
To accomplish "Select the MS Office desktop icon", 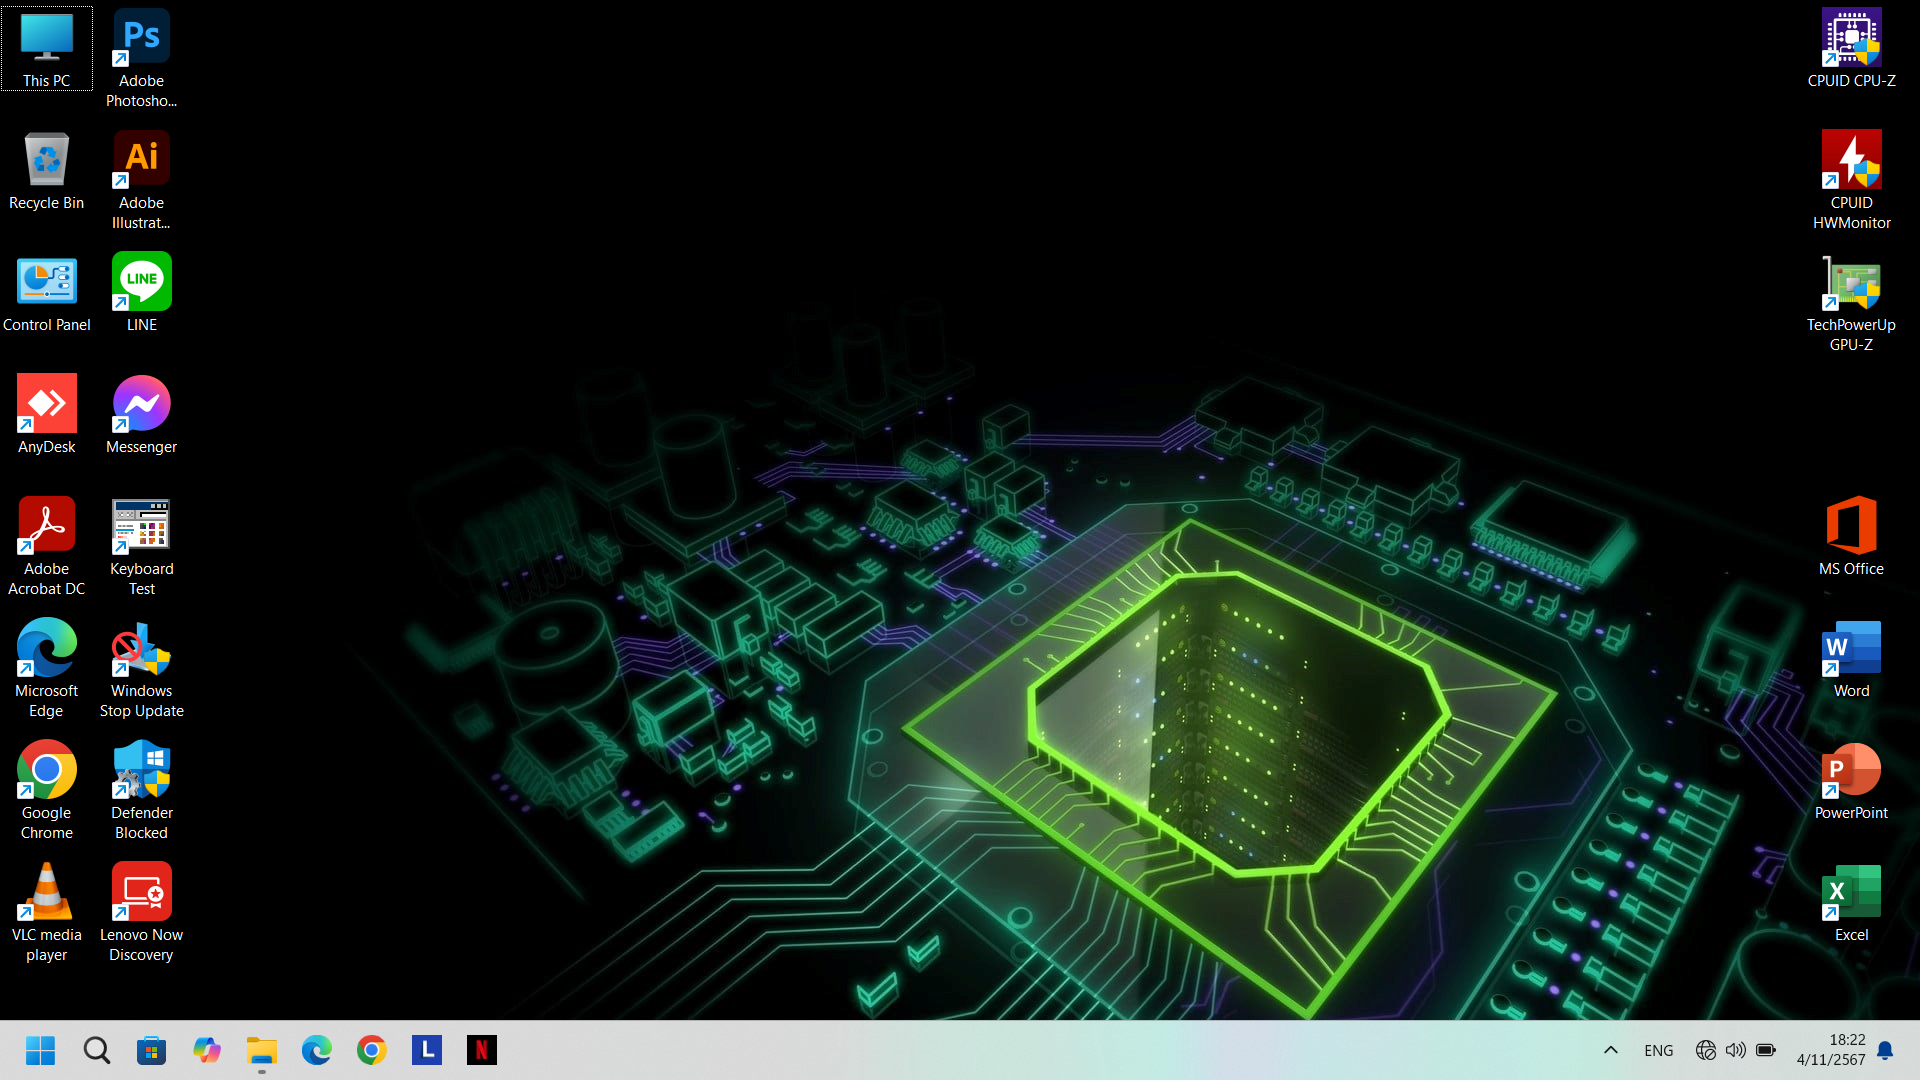I will coord(1851,537).
